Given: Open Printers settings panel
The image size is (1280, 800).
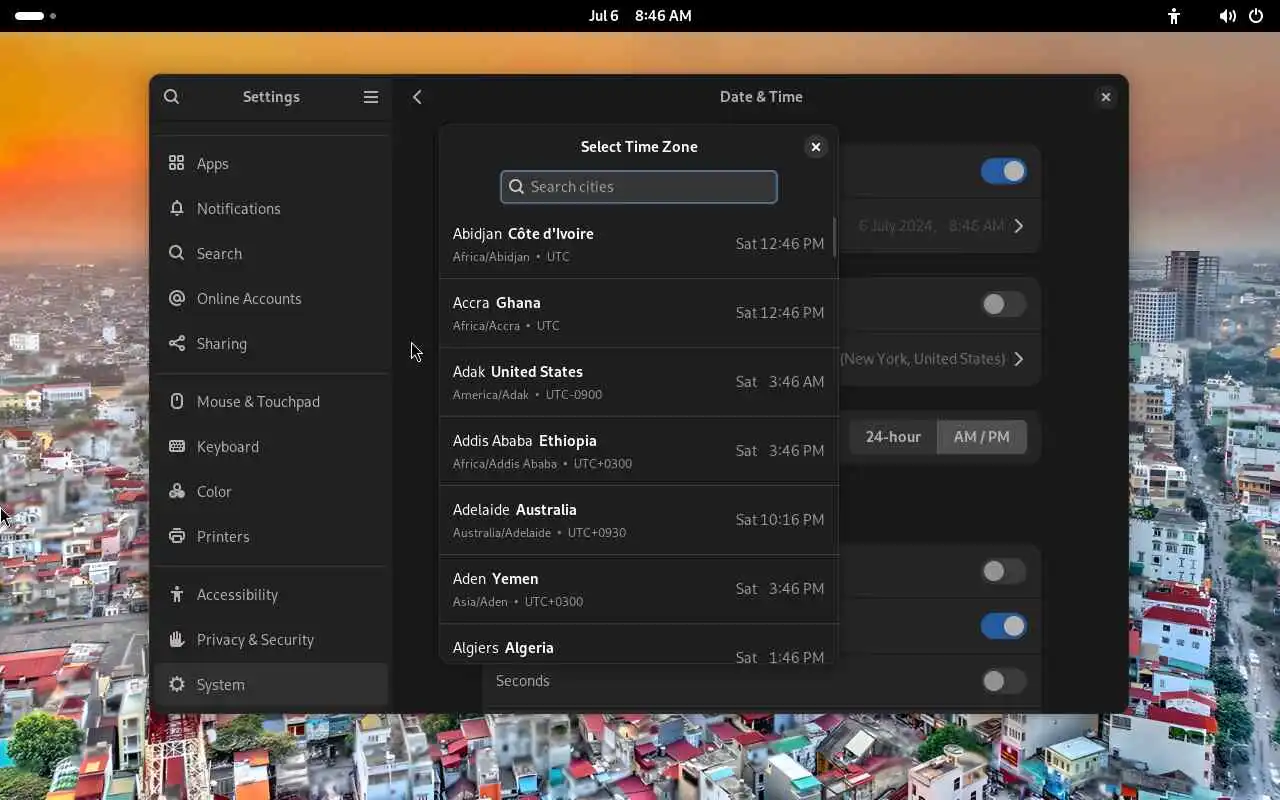Looking at the screenshot, I should (271, 536).
